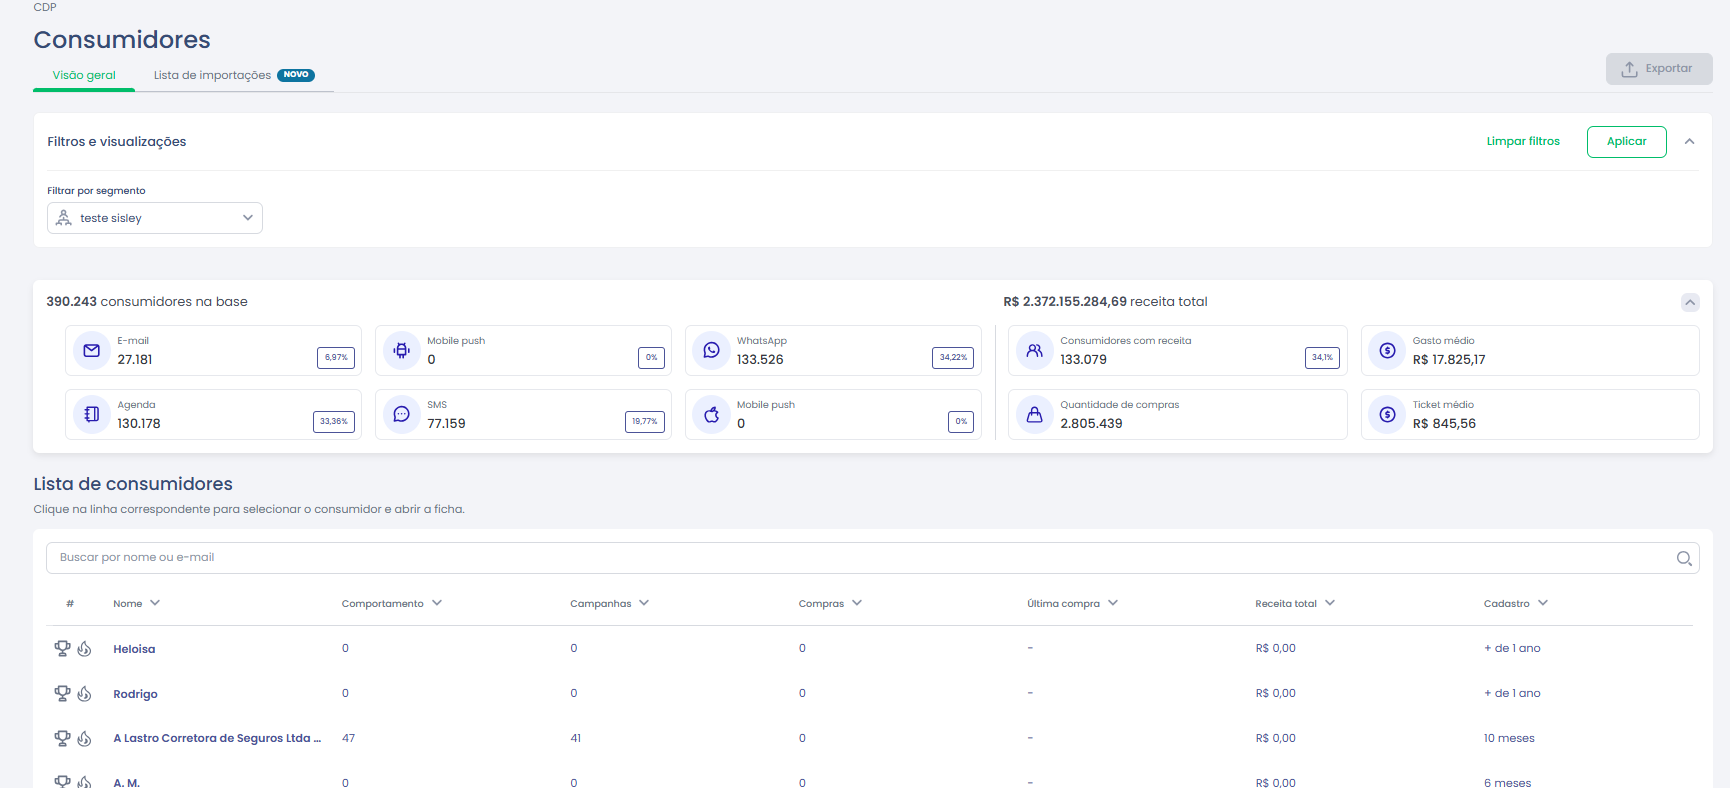Click the '390.243 consumidores na base' text
1730x788 pixels.
(147, 302)
